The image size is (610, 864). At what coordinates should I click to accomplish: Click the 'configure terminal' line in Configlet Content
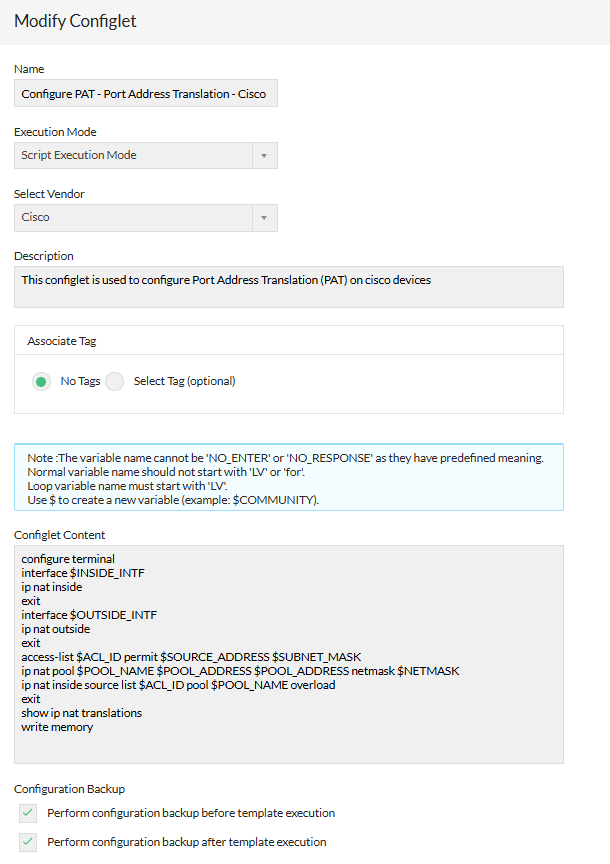[x=68, y=559]
